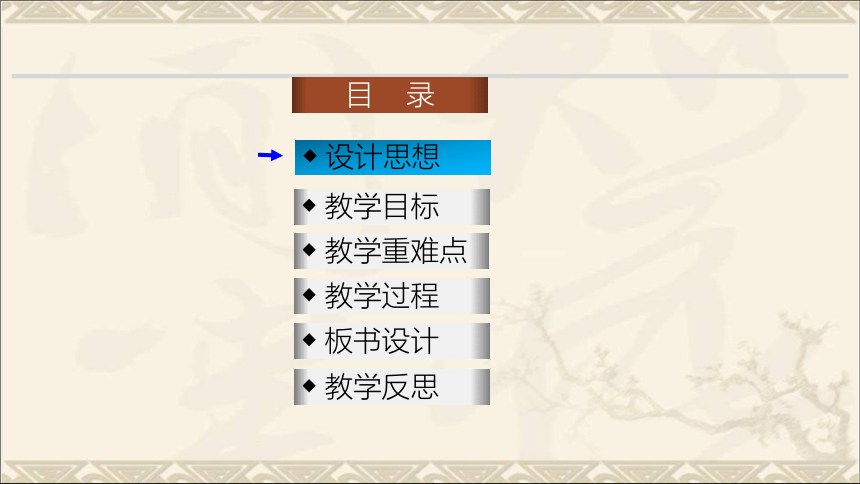Click the blue arrow pointing at 设计思想

pyautogui.click(x=270, y=155)
